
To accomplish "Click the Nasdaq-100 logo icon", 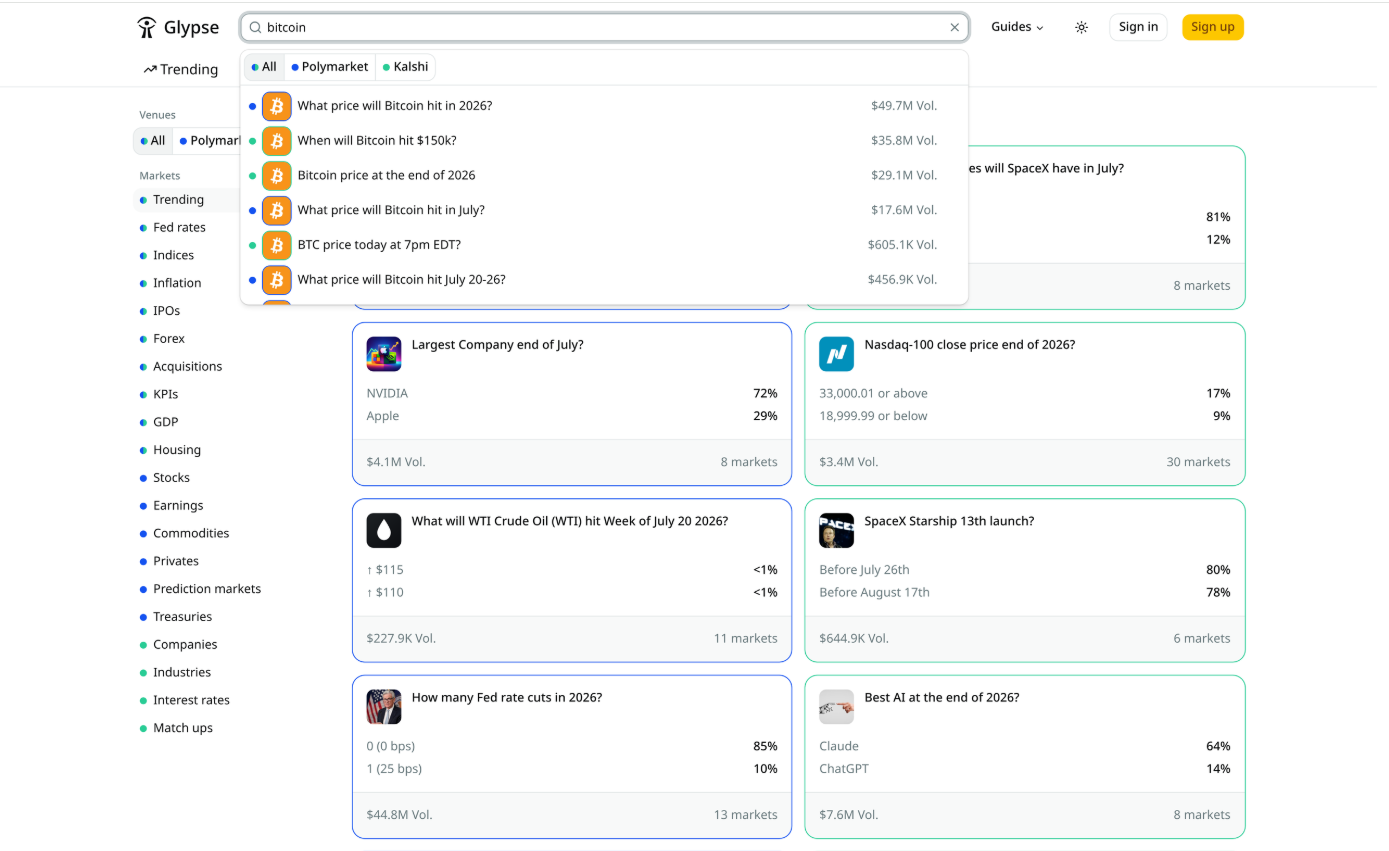I will tap(836, 354).
